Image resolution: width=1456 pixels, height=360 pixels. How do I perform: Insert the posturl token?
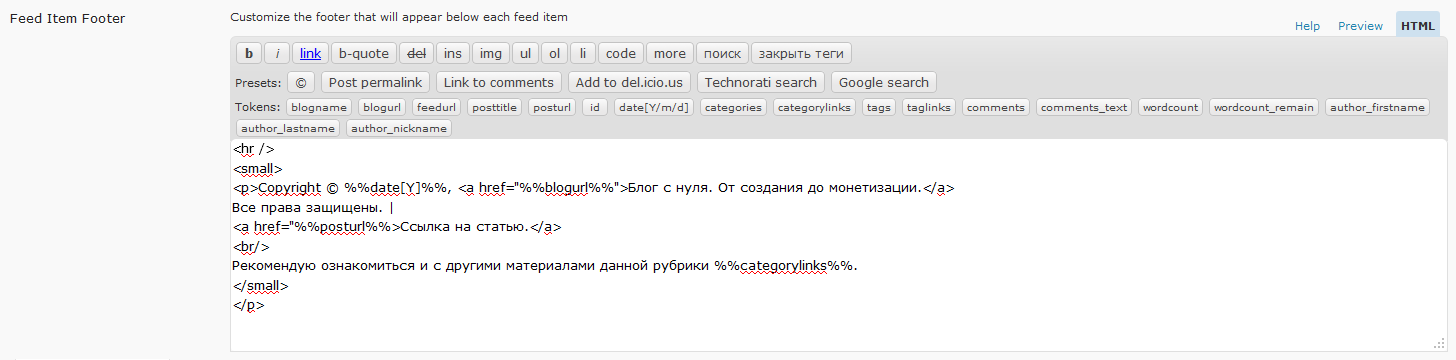click(x=553, y=107)
